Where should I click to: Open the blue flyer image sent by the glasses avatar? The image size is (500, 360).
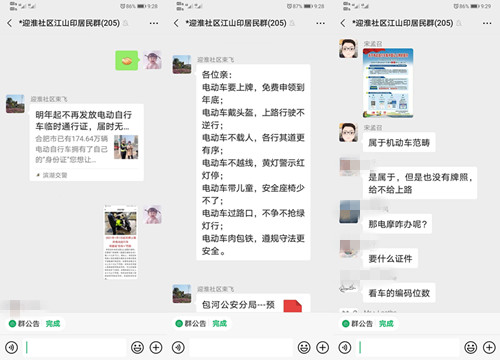tap(388, 83)
